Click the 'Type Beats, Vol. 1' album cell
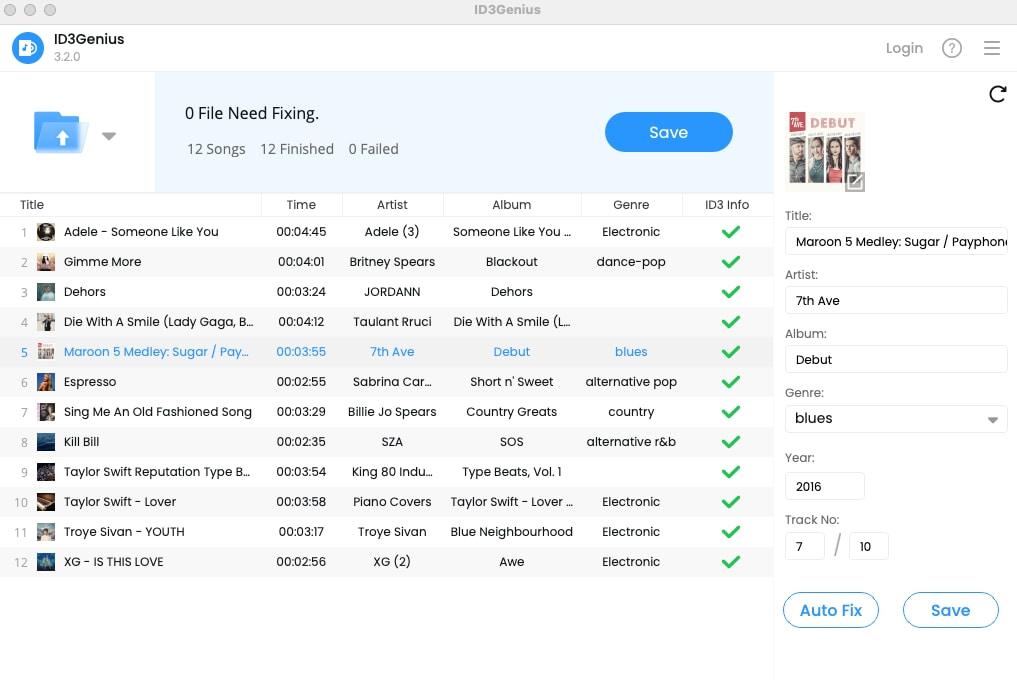 pos(512,472)
